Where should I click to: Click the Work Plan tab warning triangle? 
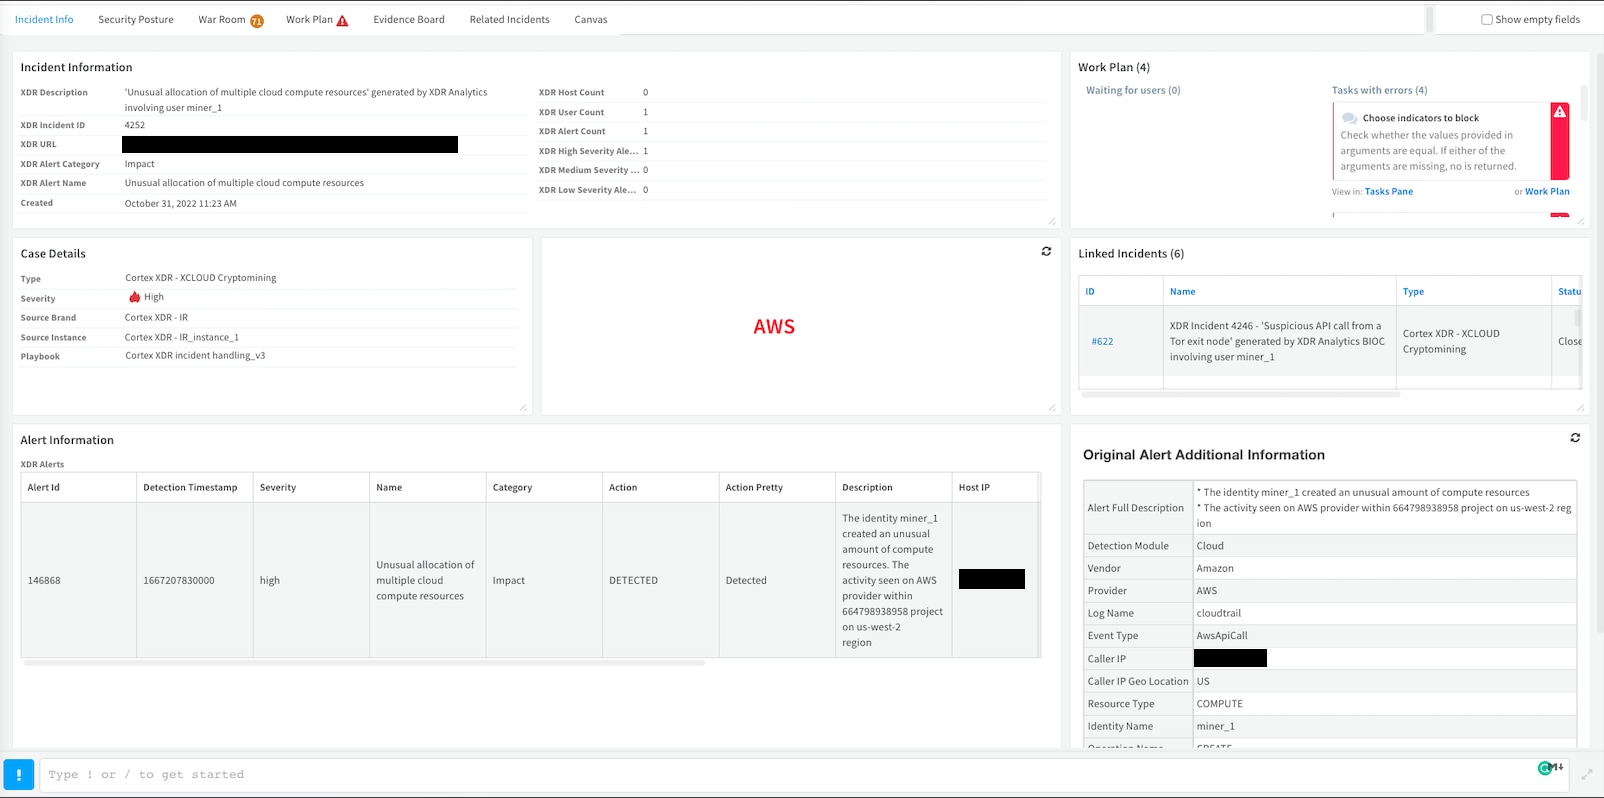(343, 21)
